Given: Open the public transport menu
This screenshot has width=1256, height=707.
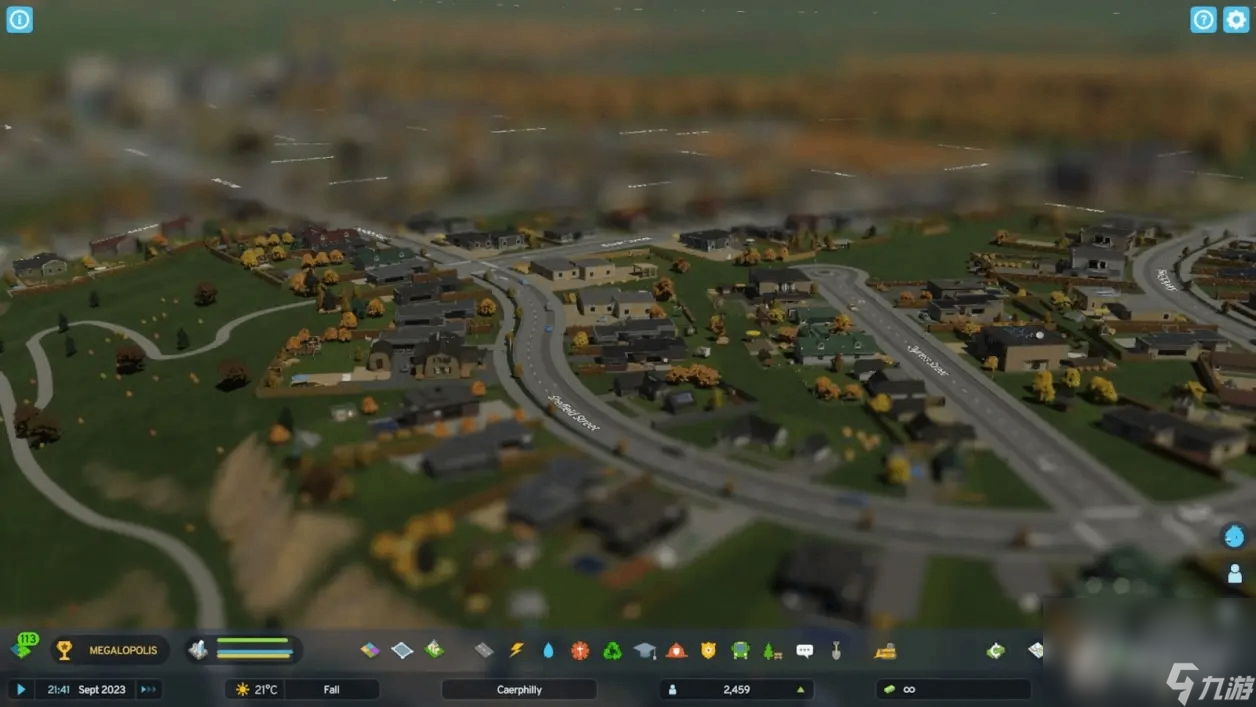Looking at the screenshot, I should [x=741, y=650].
